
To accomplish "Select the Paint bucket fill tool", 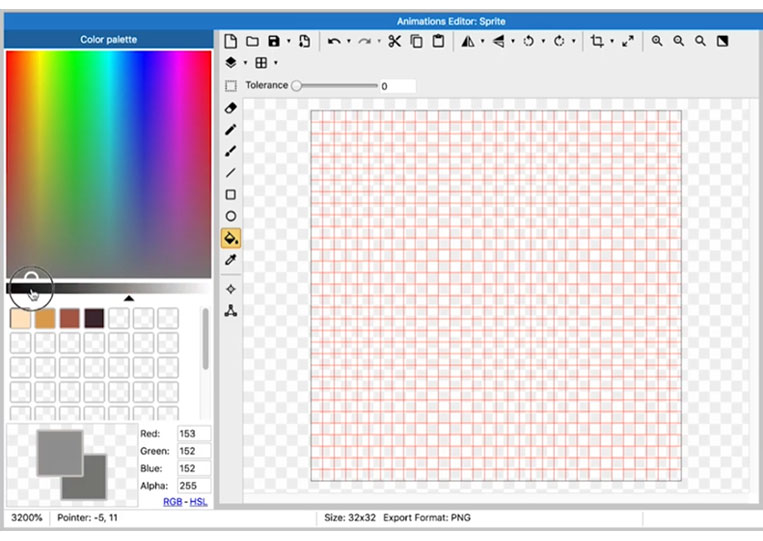I will [231, 238].
